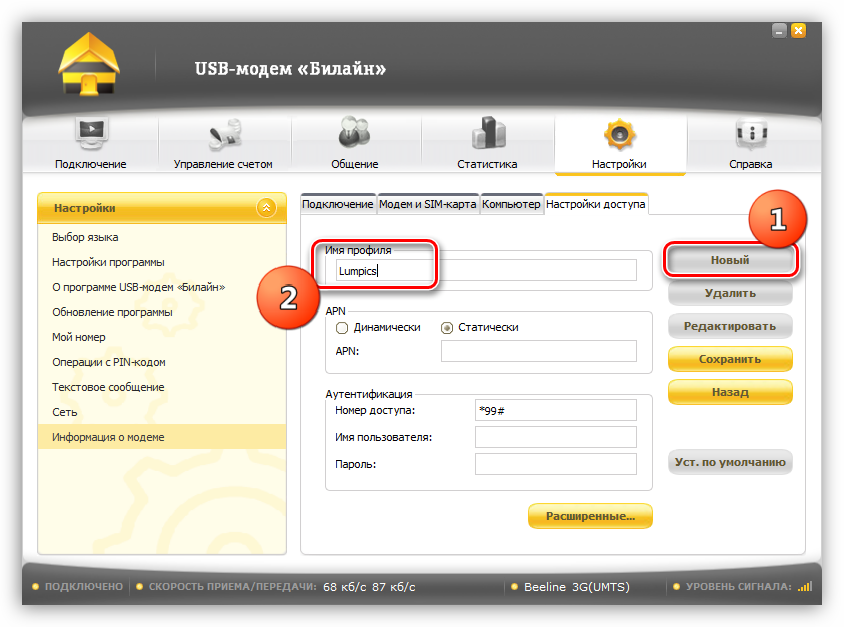The image size is (844, 627).
Task: Click the signal level bars icon
Action: pos(805,586)
